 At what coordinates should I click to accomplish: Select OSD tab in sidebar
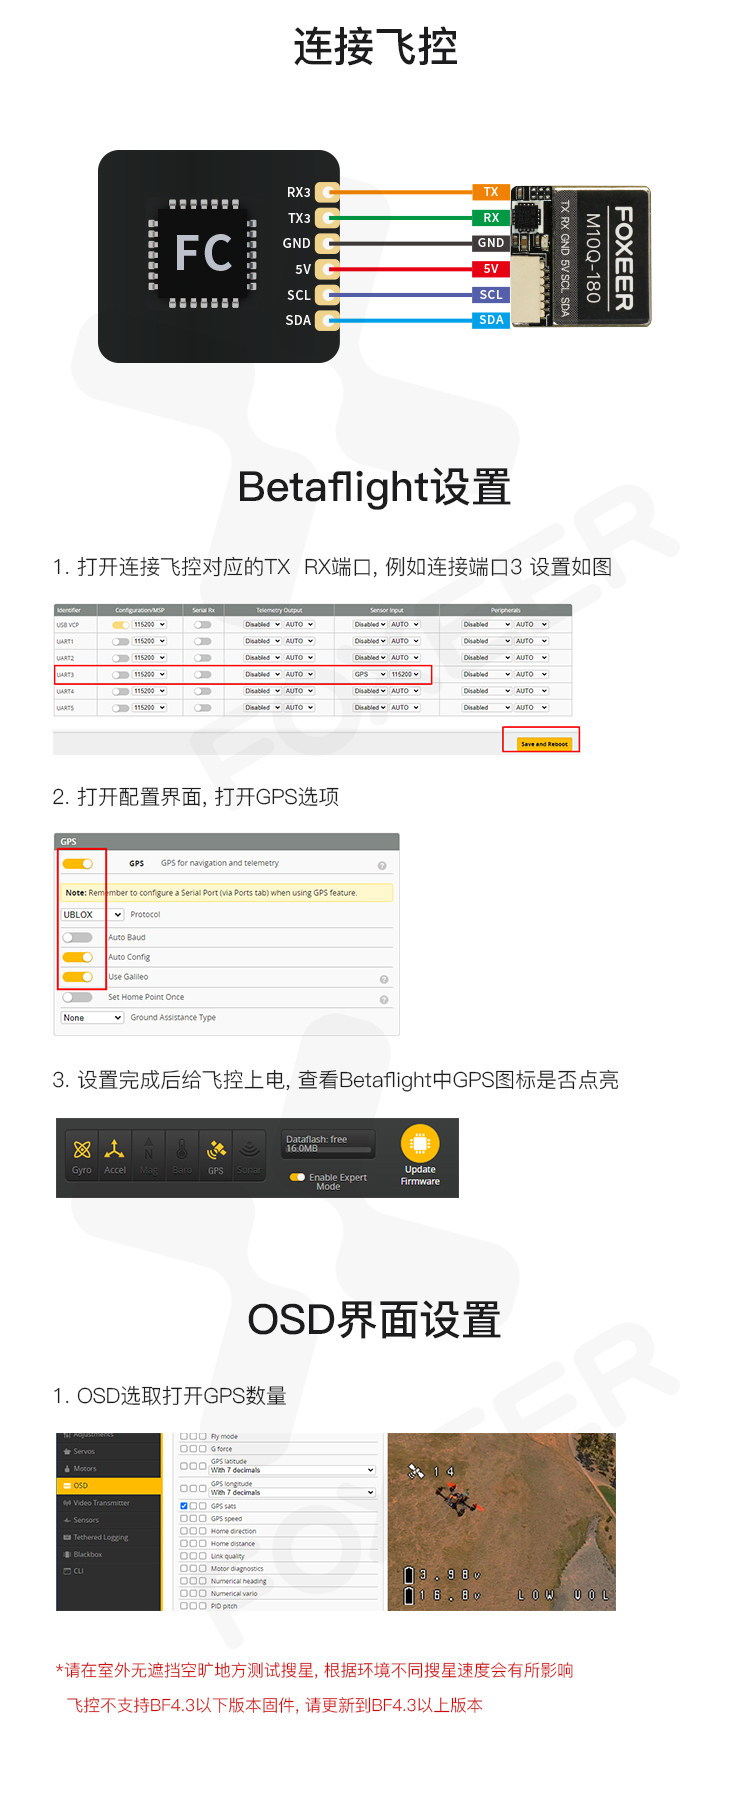pos(109,1486)
